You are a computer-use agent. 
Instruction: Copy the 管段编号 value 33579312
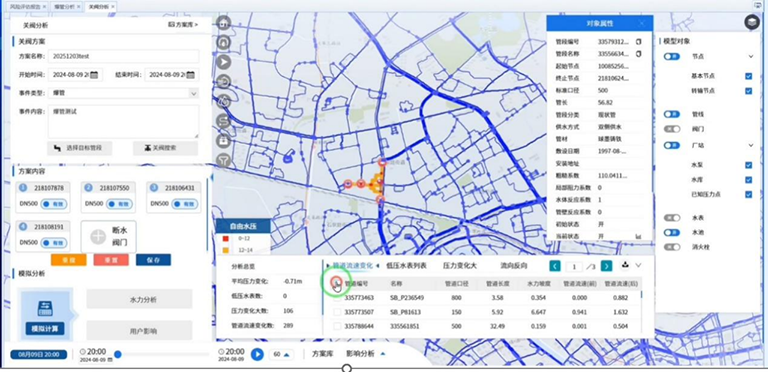coord(638,42)
